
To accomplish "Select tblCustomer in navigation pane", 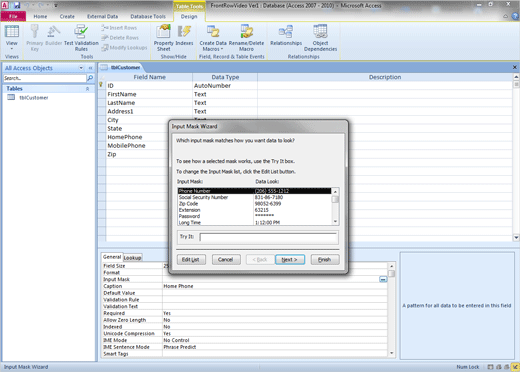I will [x=34, y=98].
